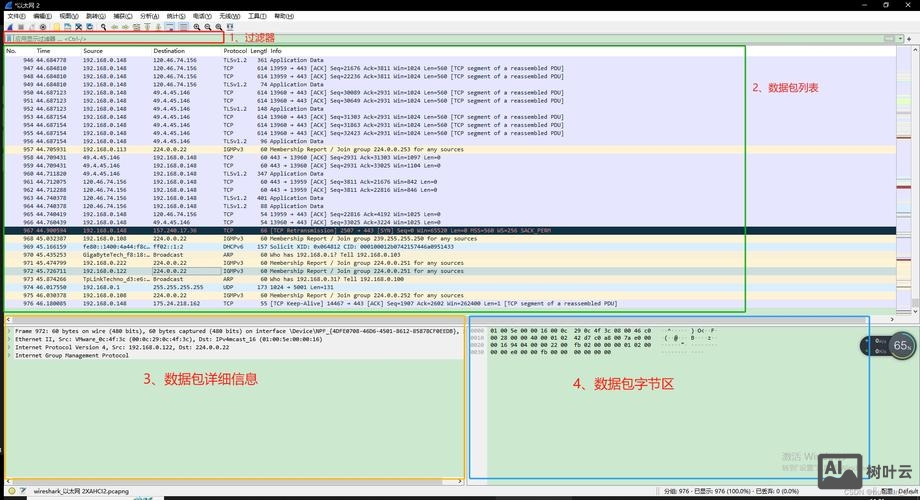Jump to first packet icon
This screenshot has height=500, width=920.
tap(147, 27)
